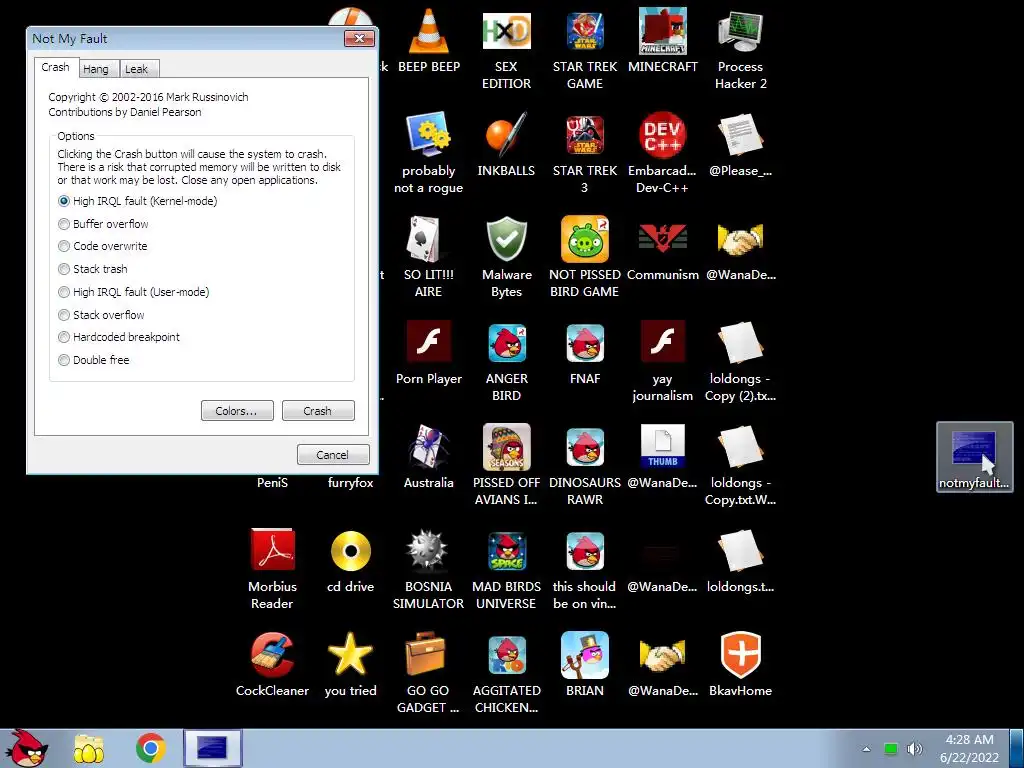Viewport: 1024px width, 768px height.
Task: Click the clock showing 4:28 AM
Action: click(x=969, y=748)
